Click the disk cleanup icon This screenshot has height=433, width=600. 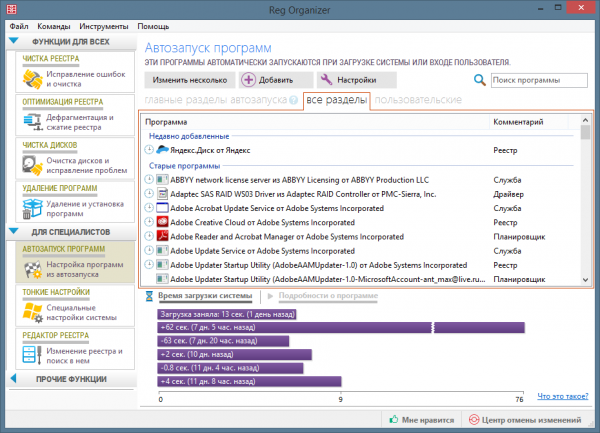(x=33, y=165)
